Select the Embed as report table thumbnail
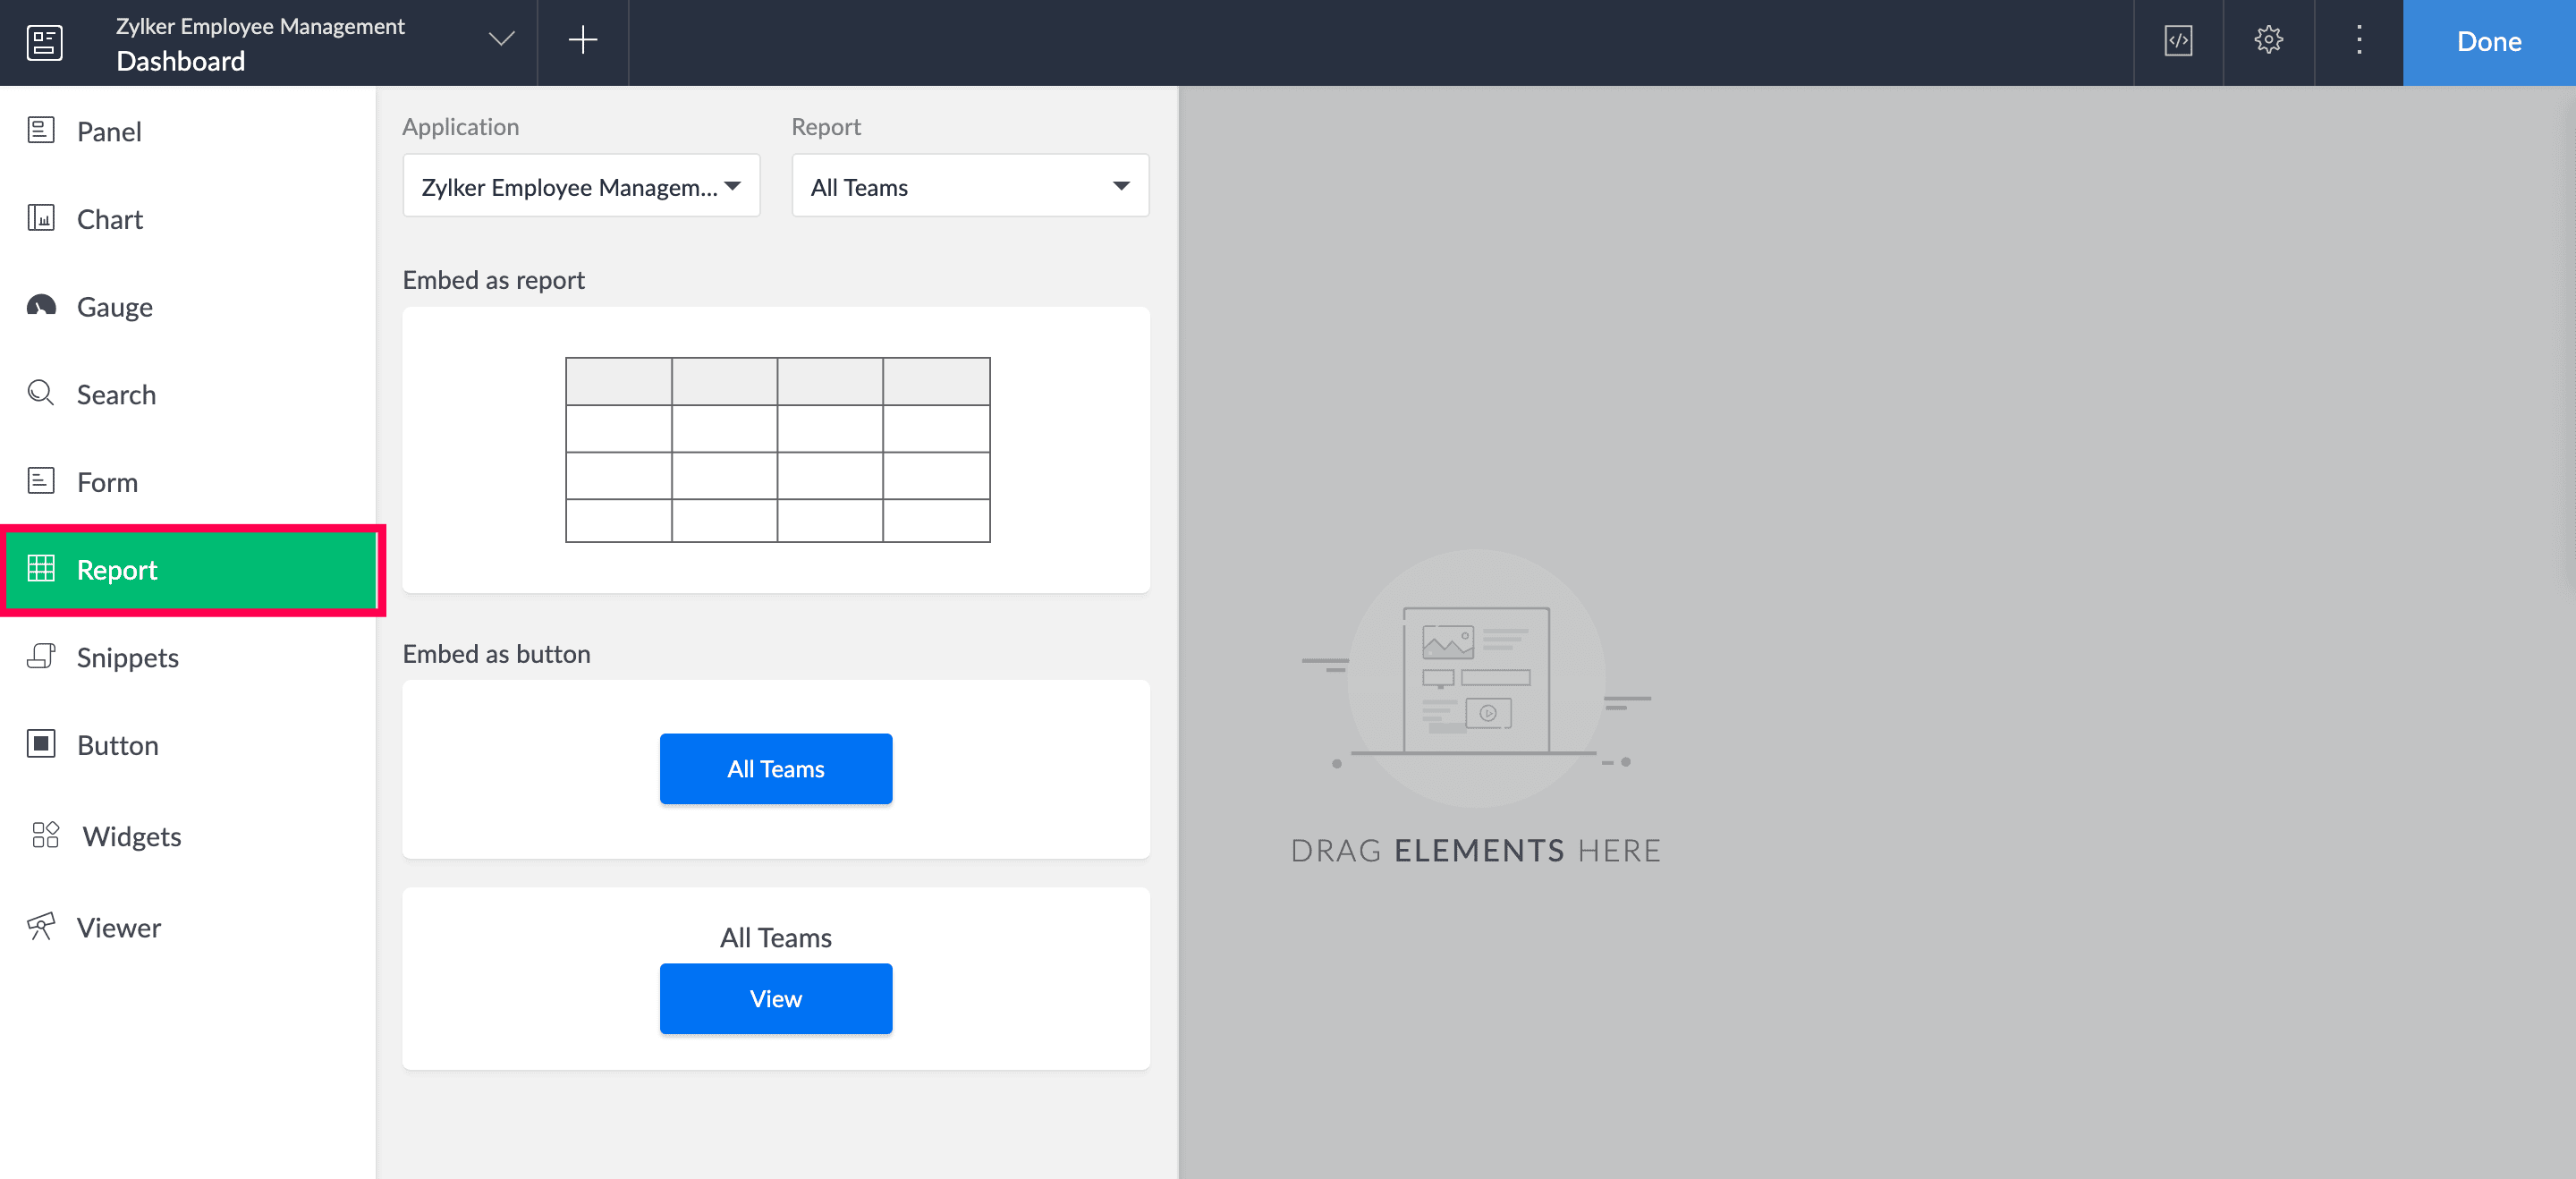This screenshot has width=2576, height=1179. (776, 450)
